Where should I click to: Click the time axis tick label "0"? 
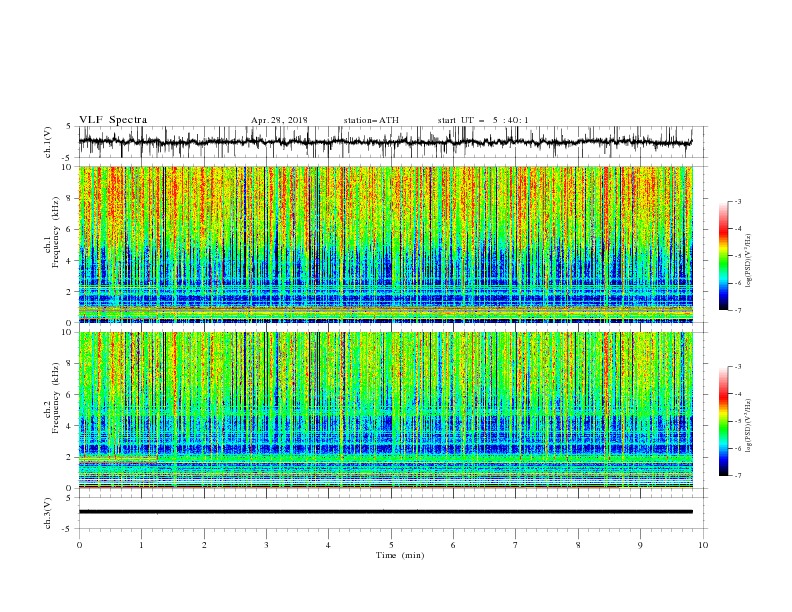point(79,545)
